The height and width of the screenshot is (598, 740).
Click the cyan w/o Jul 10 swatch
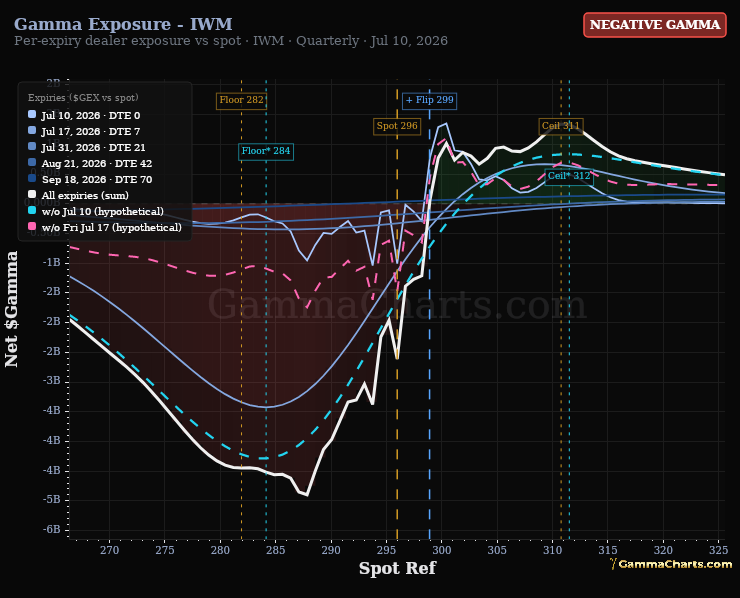[32, 211]
